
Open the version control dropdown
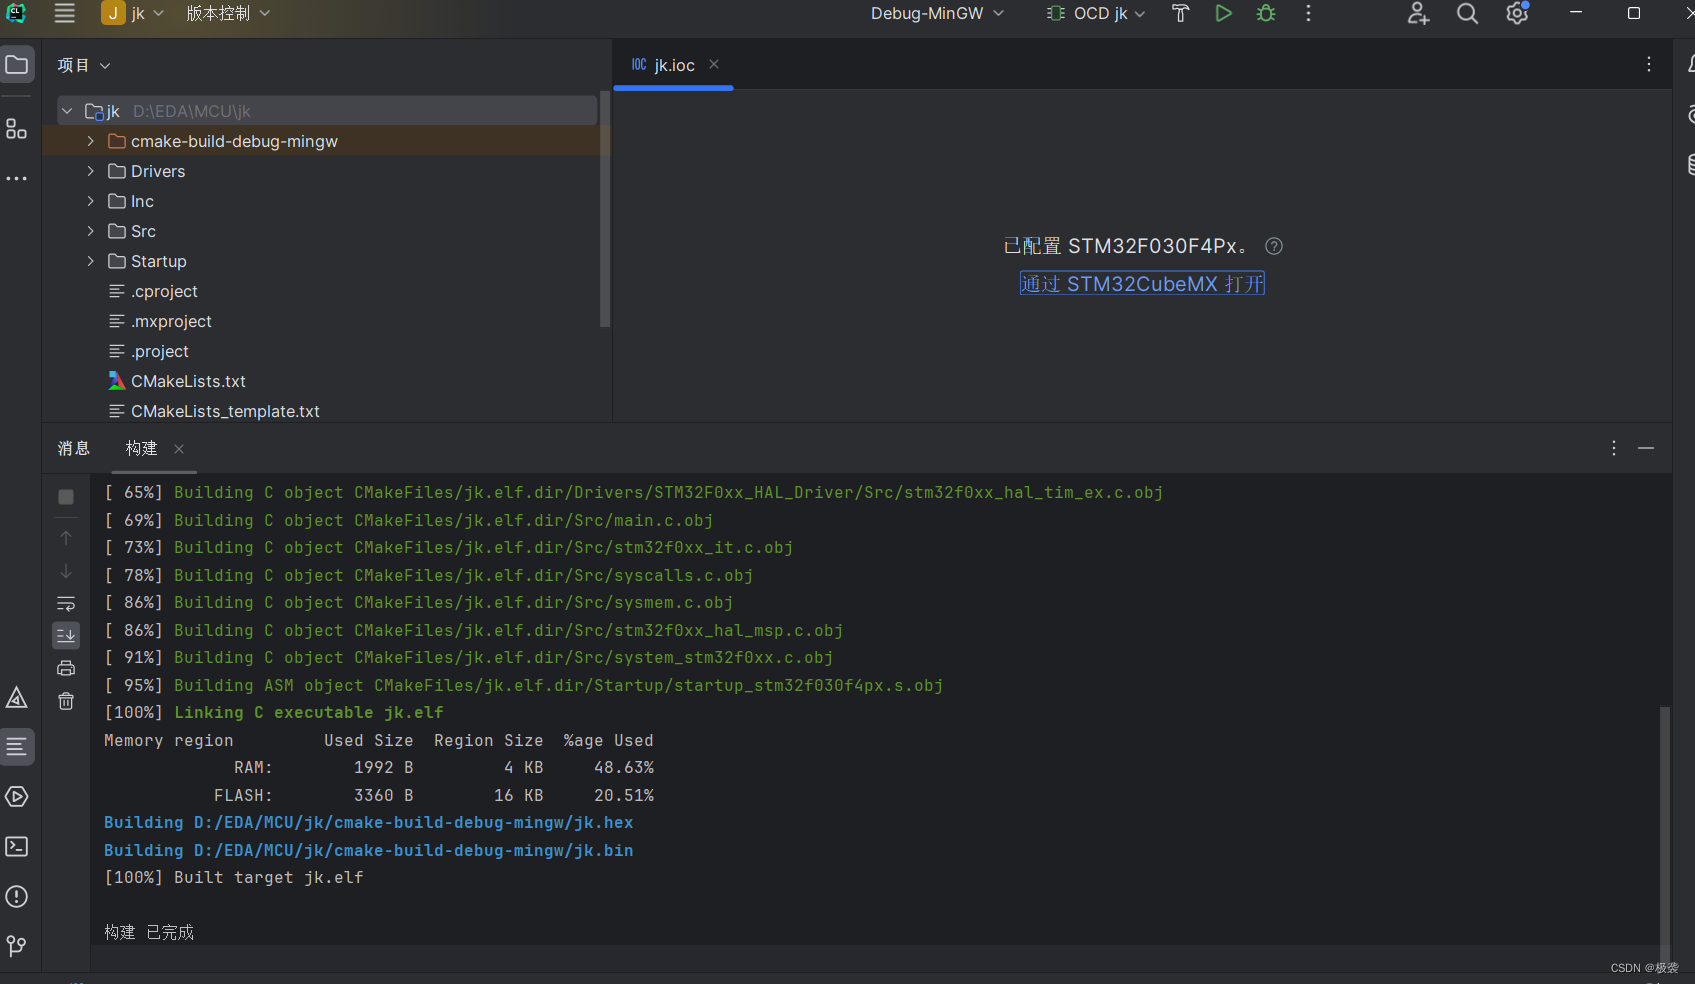point(228,13)
